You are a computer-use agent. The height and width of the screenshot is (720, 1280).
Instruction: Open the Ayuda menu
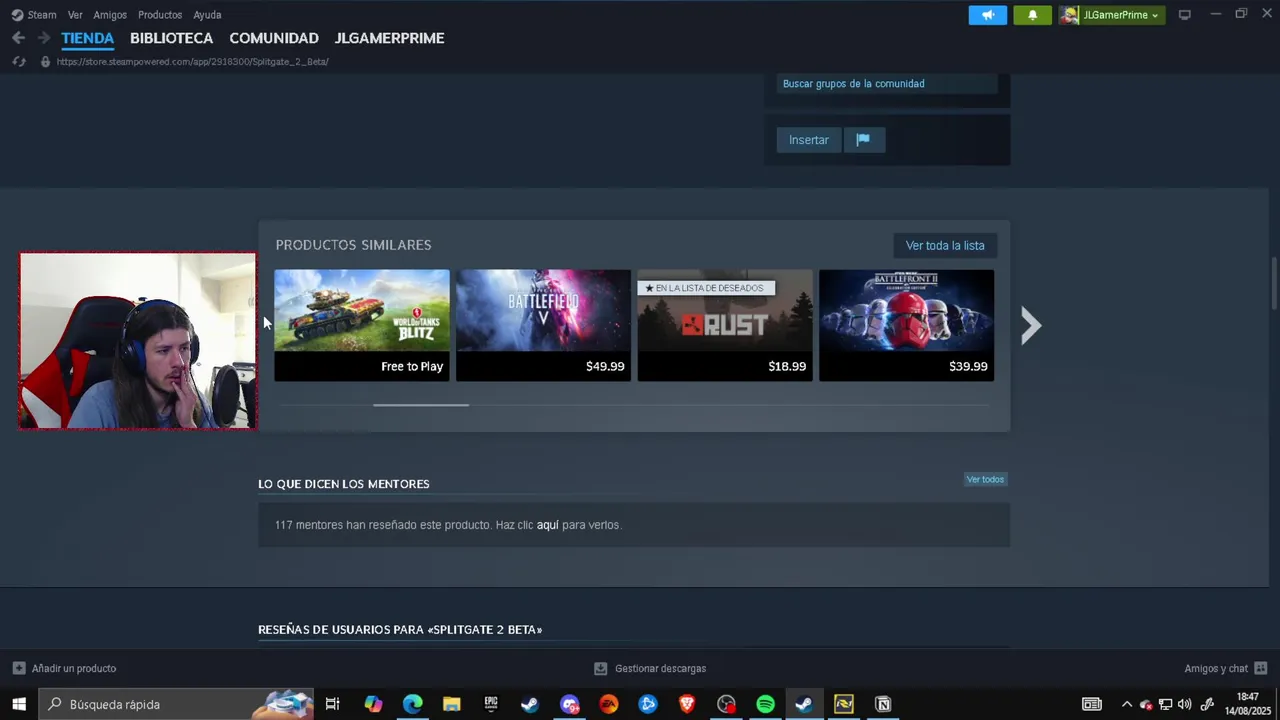(x=207, y=15)
